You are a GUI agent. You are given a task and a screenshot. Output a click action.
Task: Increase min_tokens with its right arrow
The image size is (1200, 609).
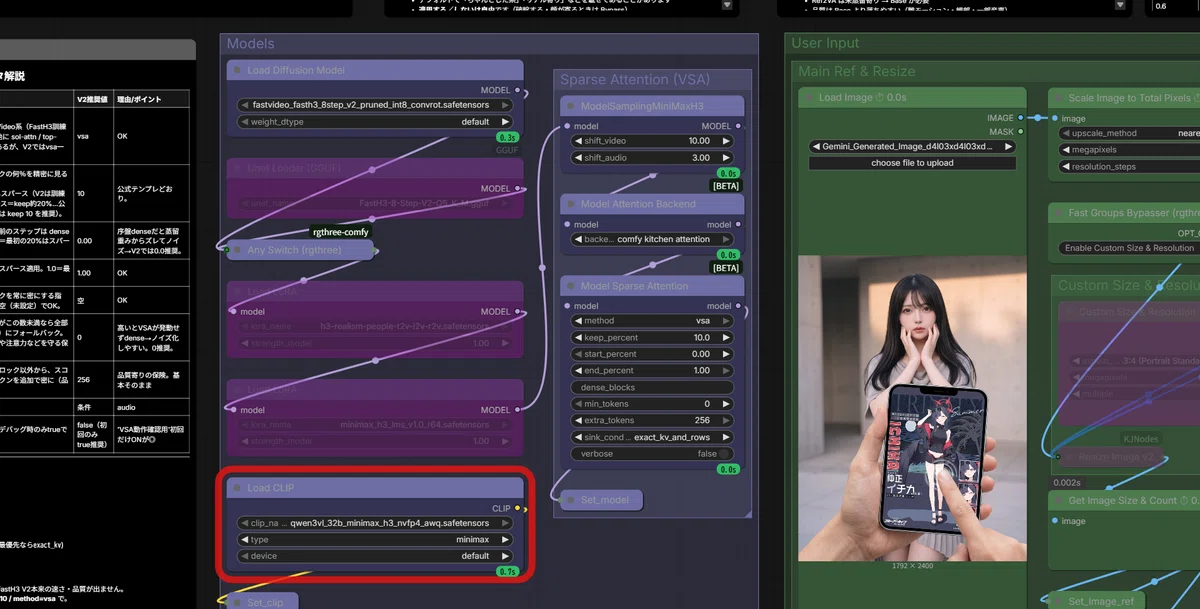click(726, 404)
